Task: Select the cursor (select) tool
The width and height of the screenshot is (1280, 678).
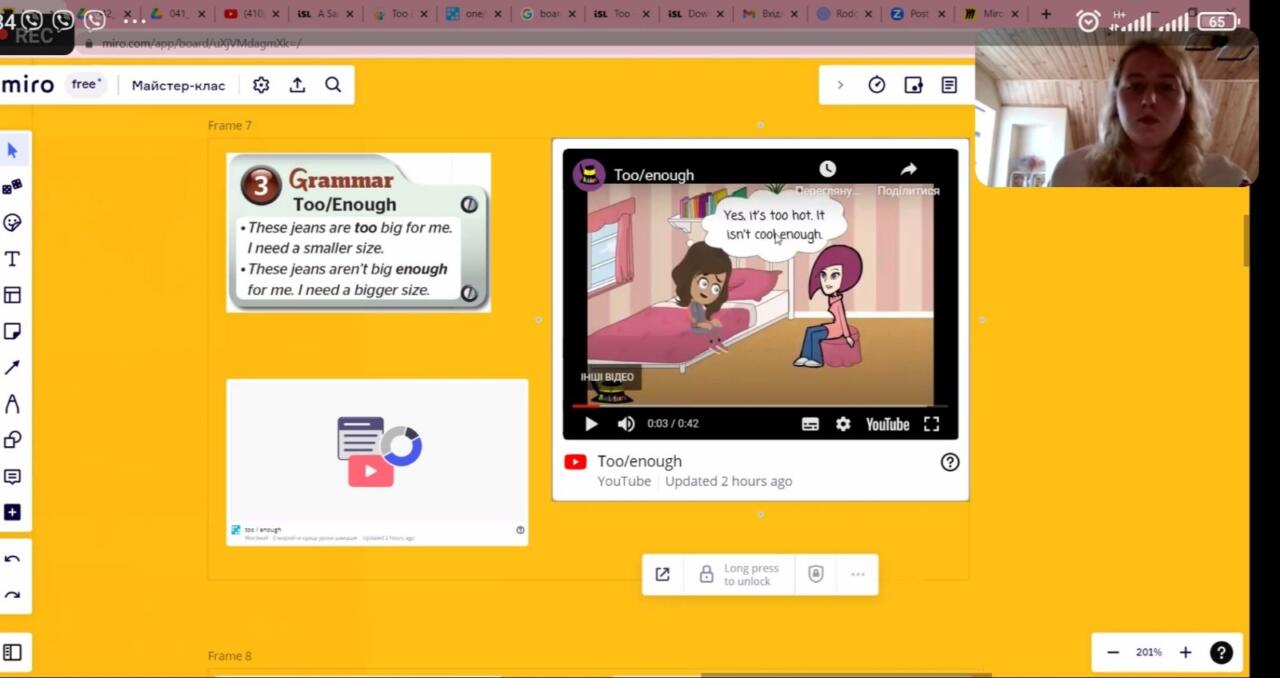Action: [13, 151]
